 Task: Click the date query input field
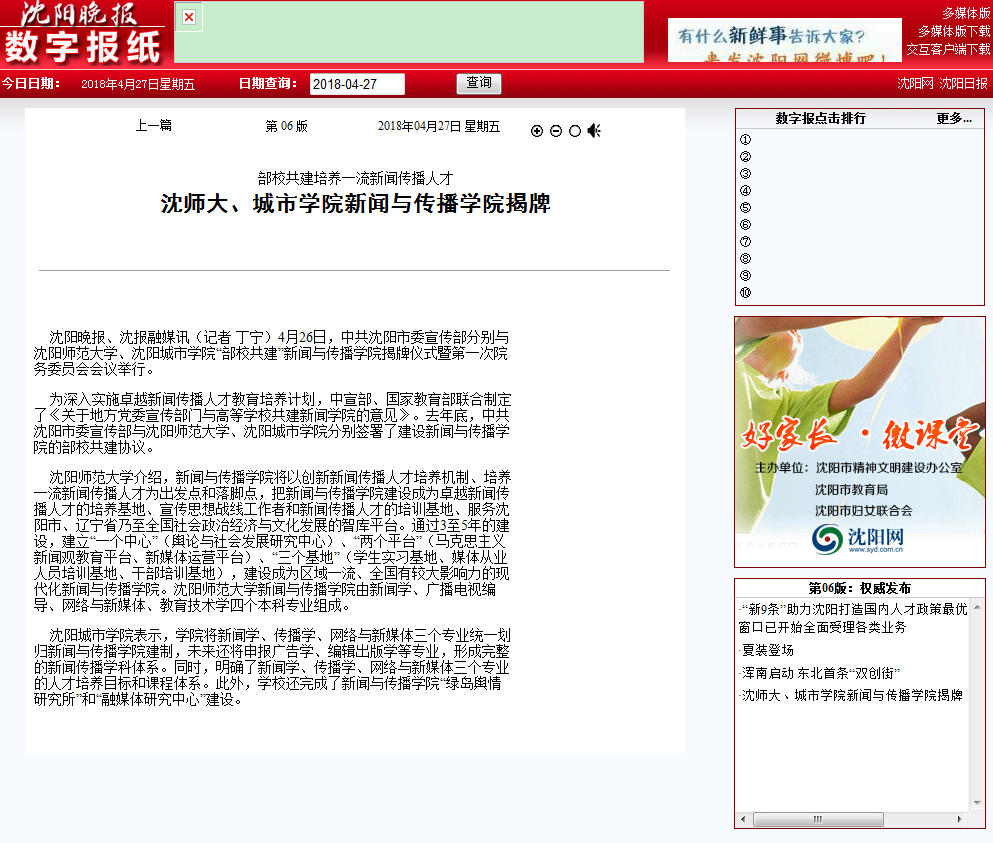tap(357, 84)
